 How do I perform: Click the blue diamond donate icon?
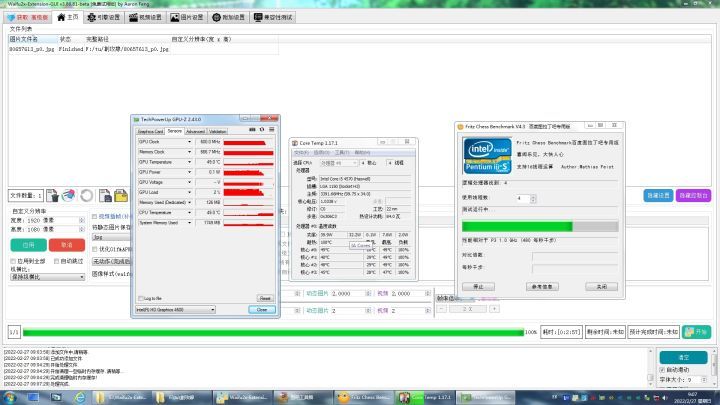tap(10, 17)
